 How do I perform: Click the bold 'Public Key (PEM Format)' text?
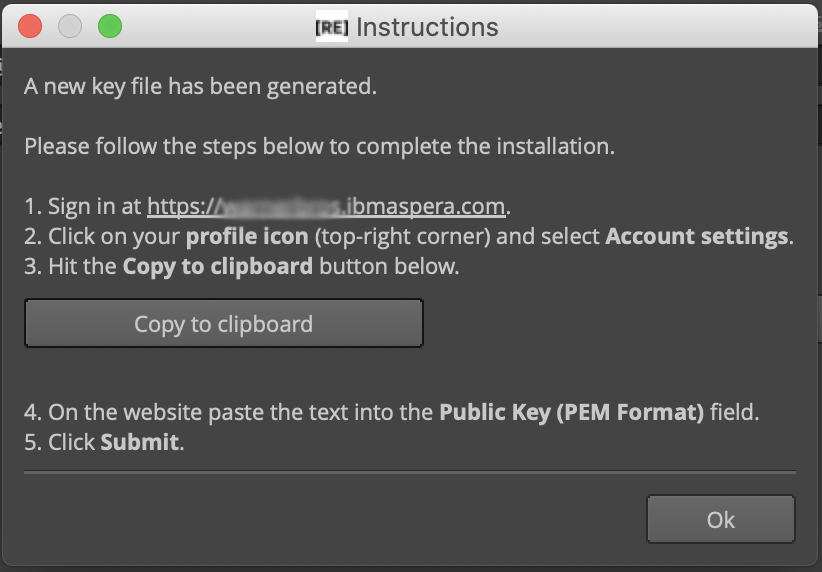[571, 412]
